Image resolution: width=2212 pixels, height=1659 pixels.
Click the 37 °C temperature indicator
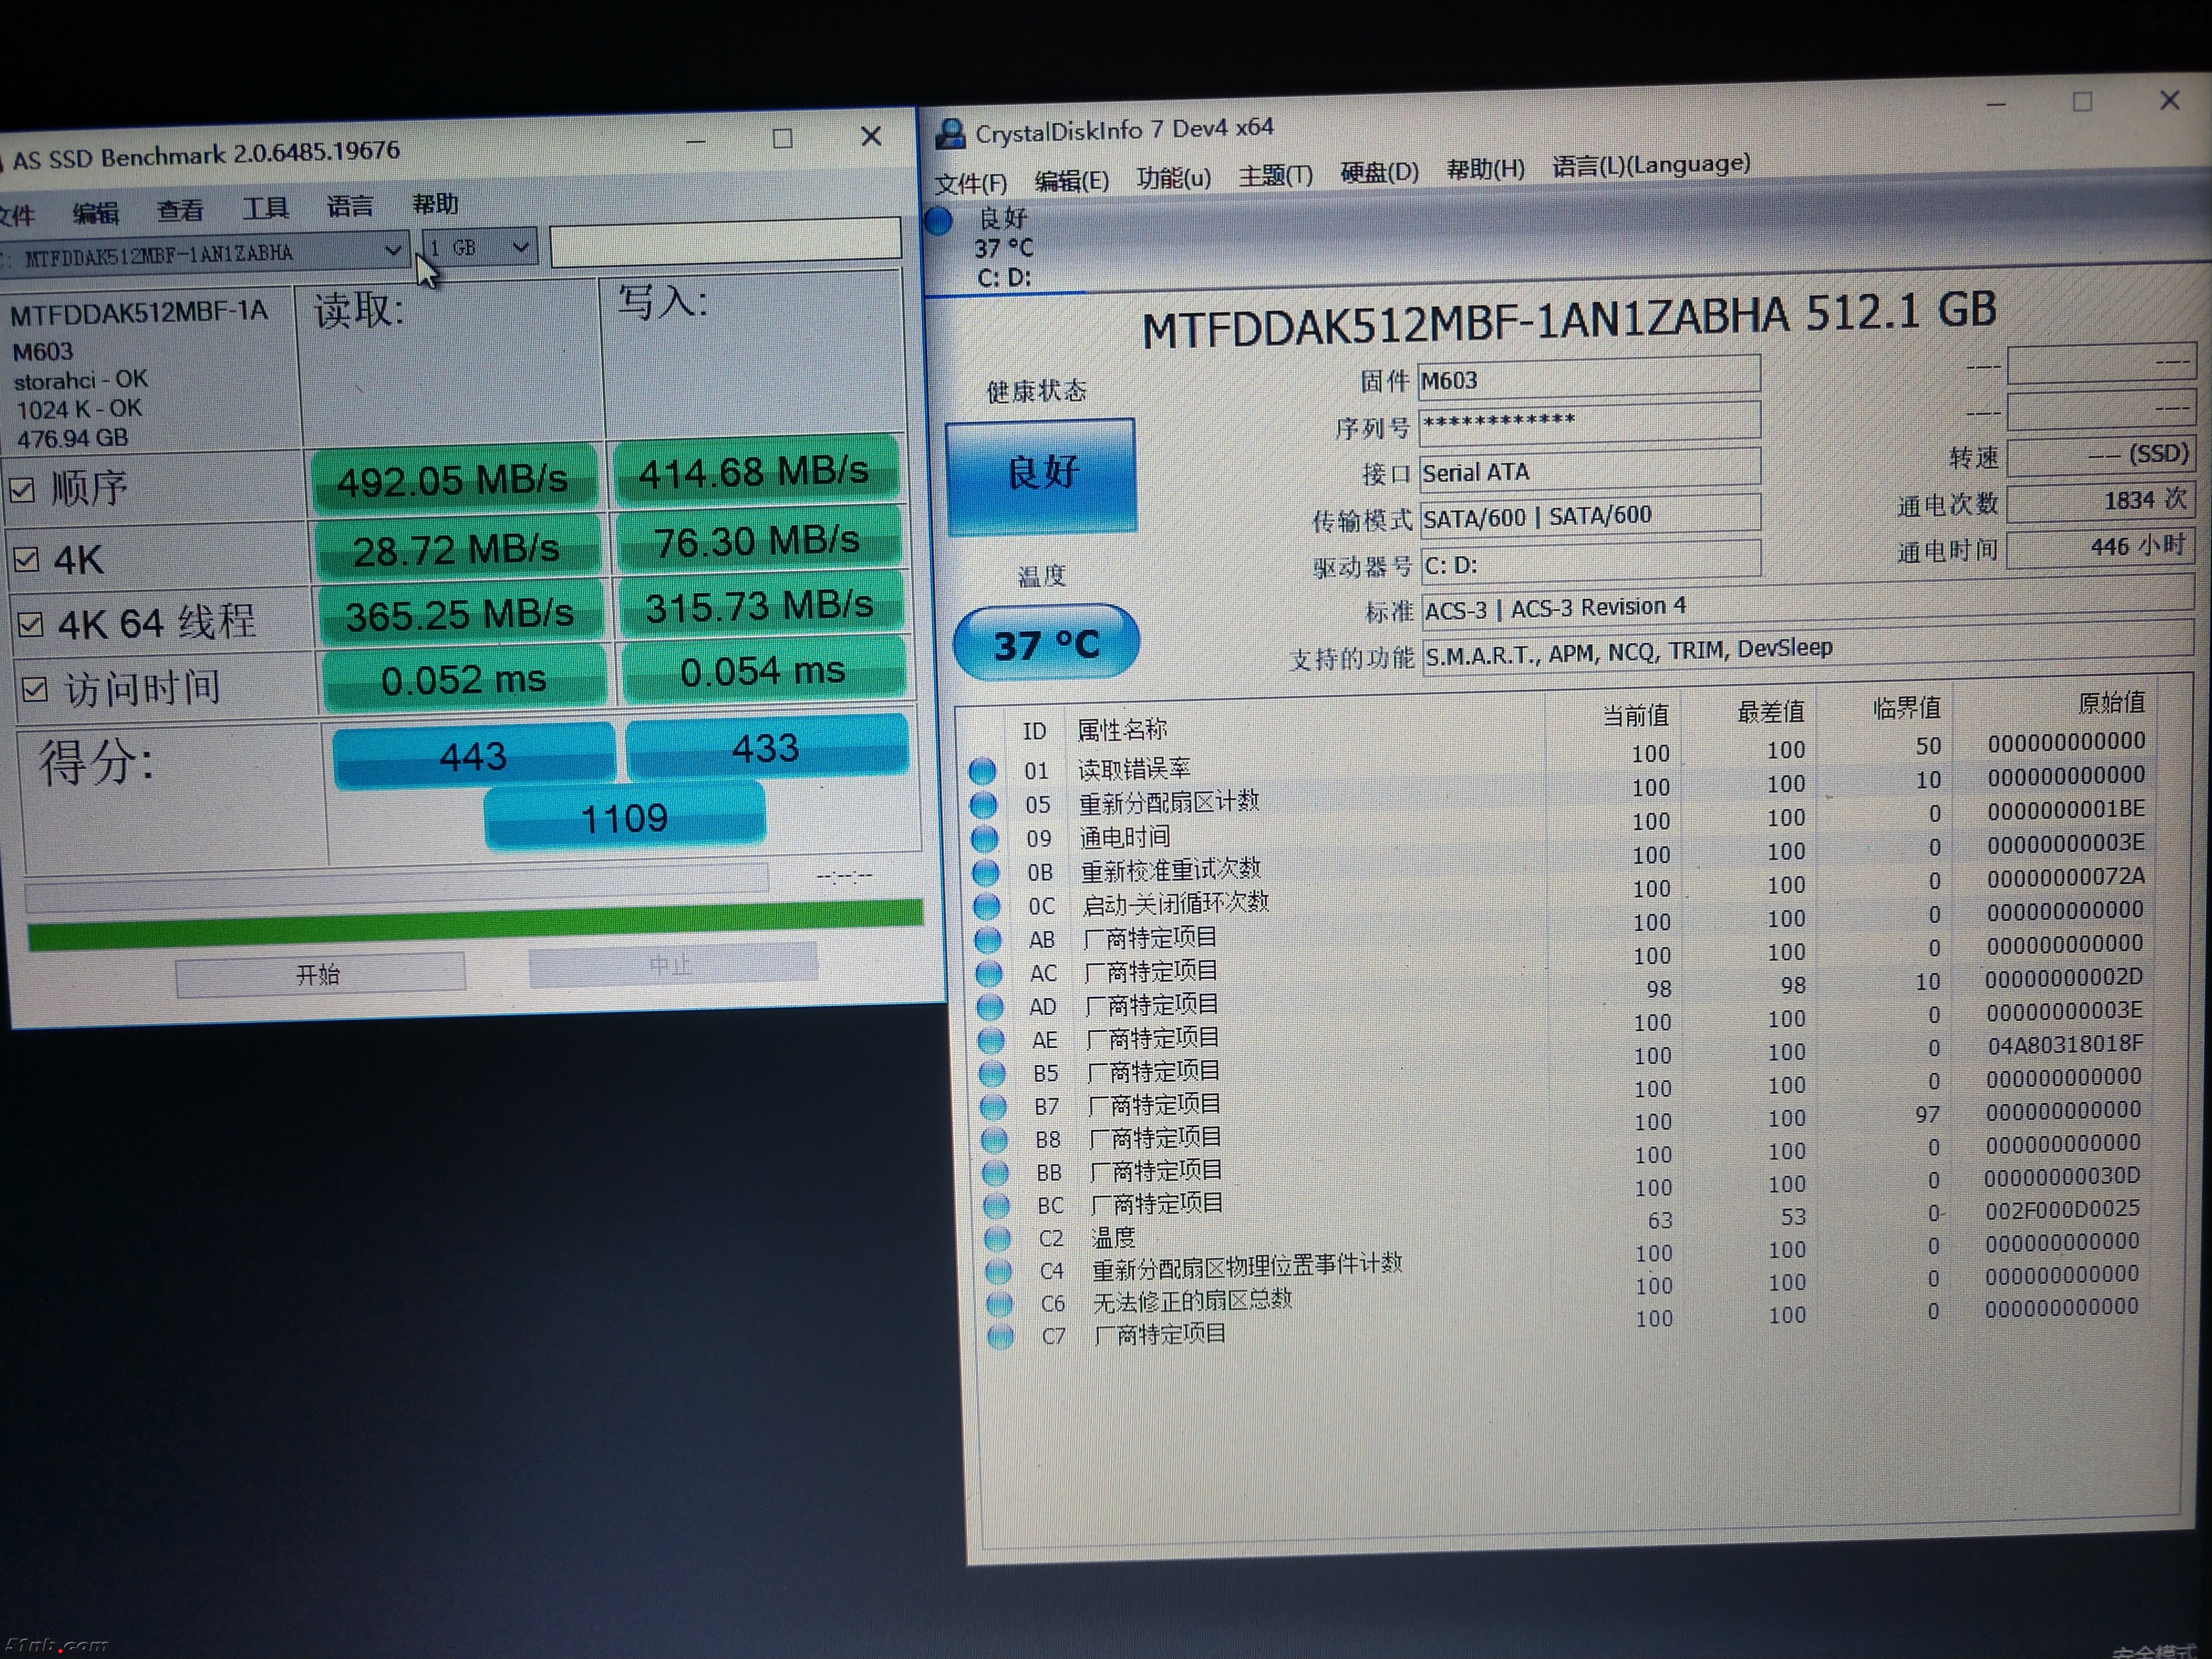pyautogui.click(x=1046, y=643)
